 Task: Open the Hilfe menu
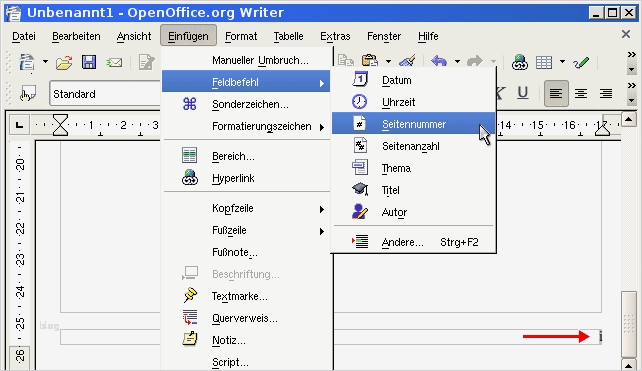coord(428,36)
